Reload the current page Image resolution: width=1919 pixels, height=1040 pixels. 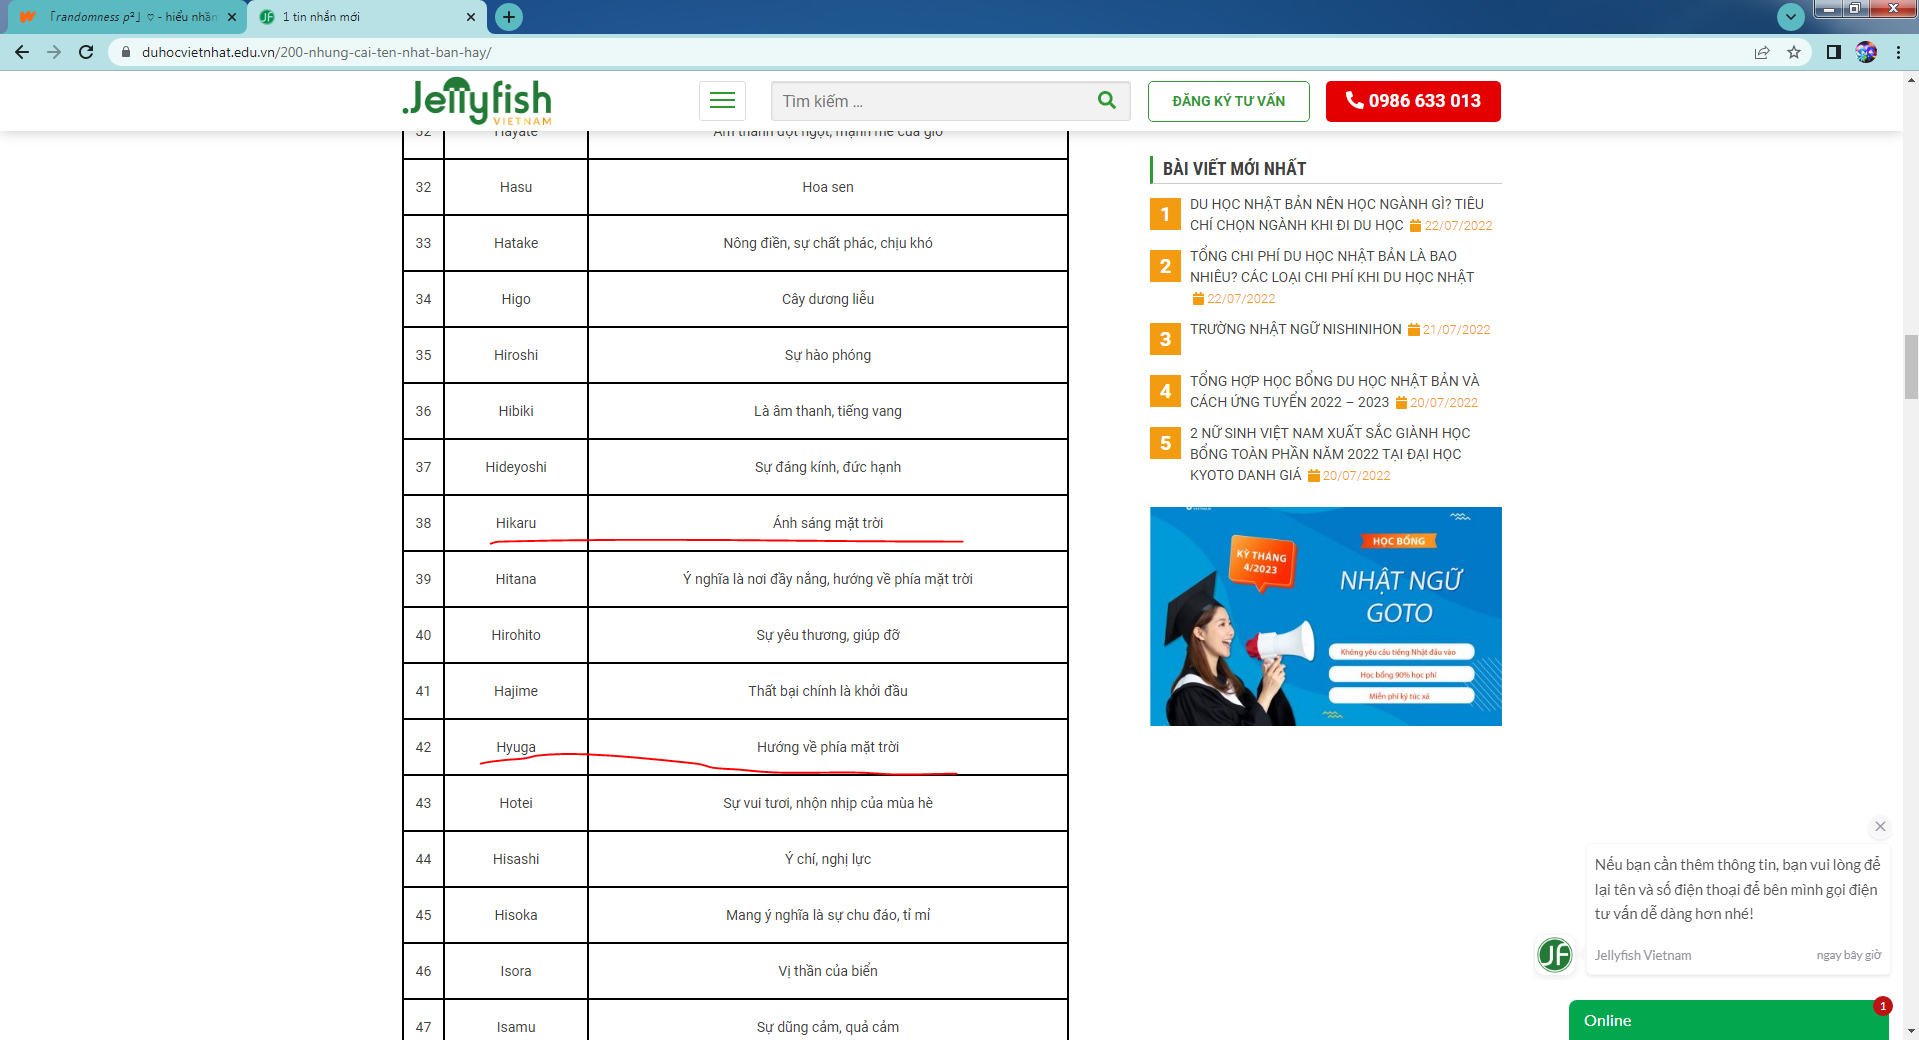[x=86, y=52]
